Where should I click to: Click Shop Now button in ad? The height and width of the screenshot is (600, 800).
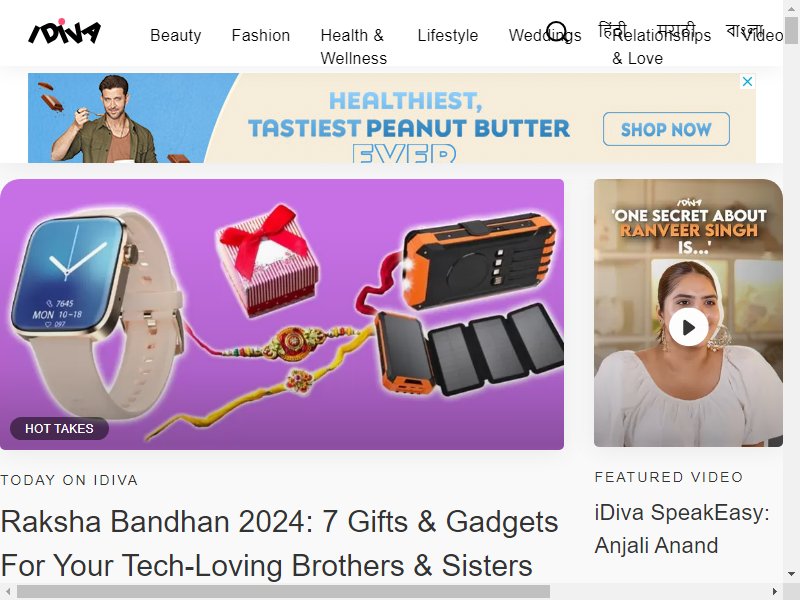(666, 129)
